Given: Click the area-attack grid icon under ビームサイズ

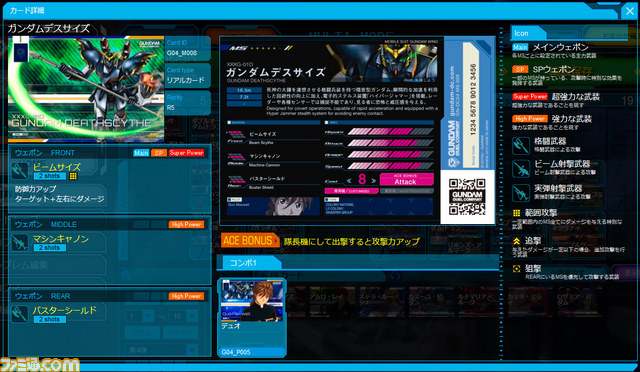Looking at the screenshot, I should (x=73, y=176).
